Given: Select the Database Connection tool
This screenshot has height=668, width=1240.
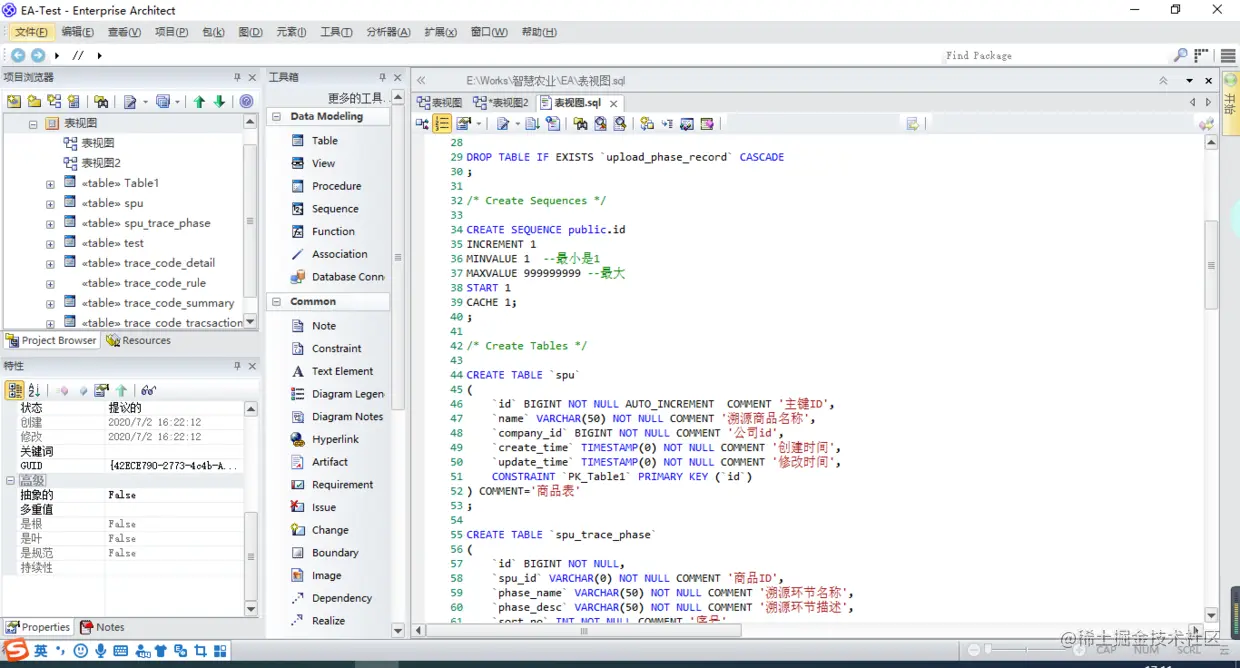Looking at the screenshot, I should 347,277.
